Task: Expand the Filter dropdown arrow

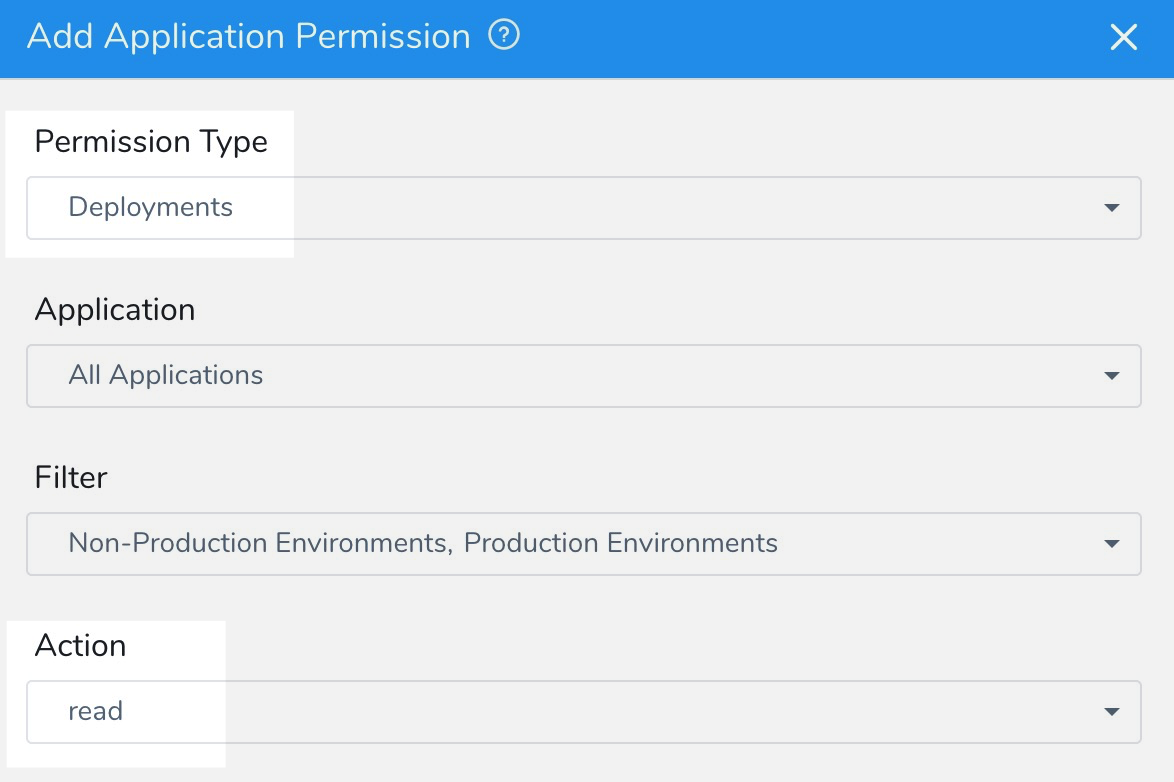Action: pos(1112,543)
